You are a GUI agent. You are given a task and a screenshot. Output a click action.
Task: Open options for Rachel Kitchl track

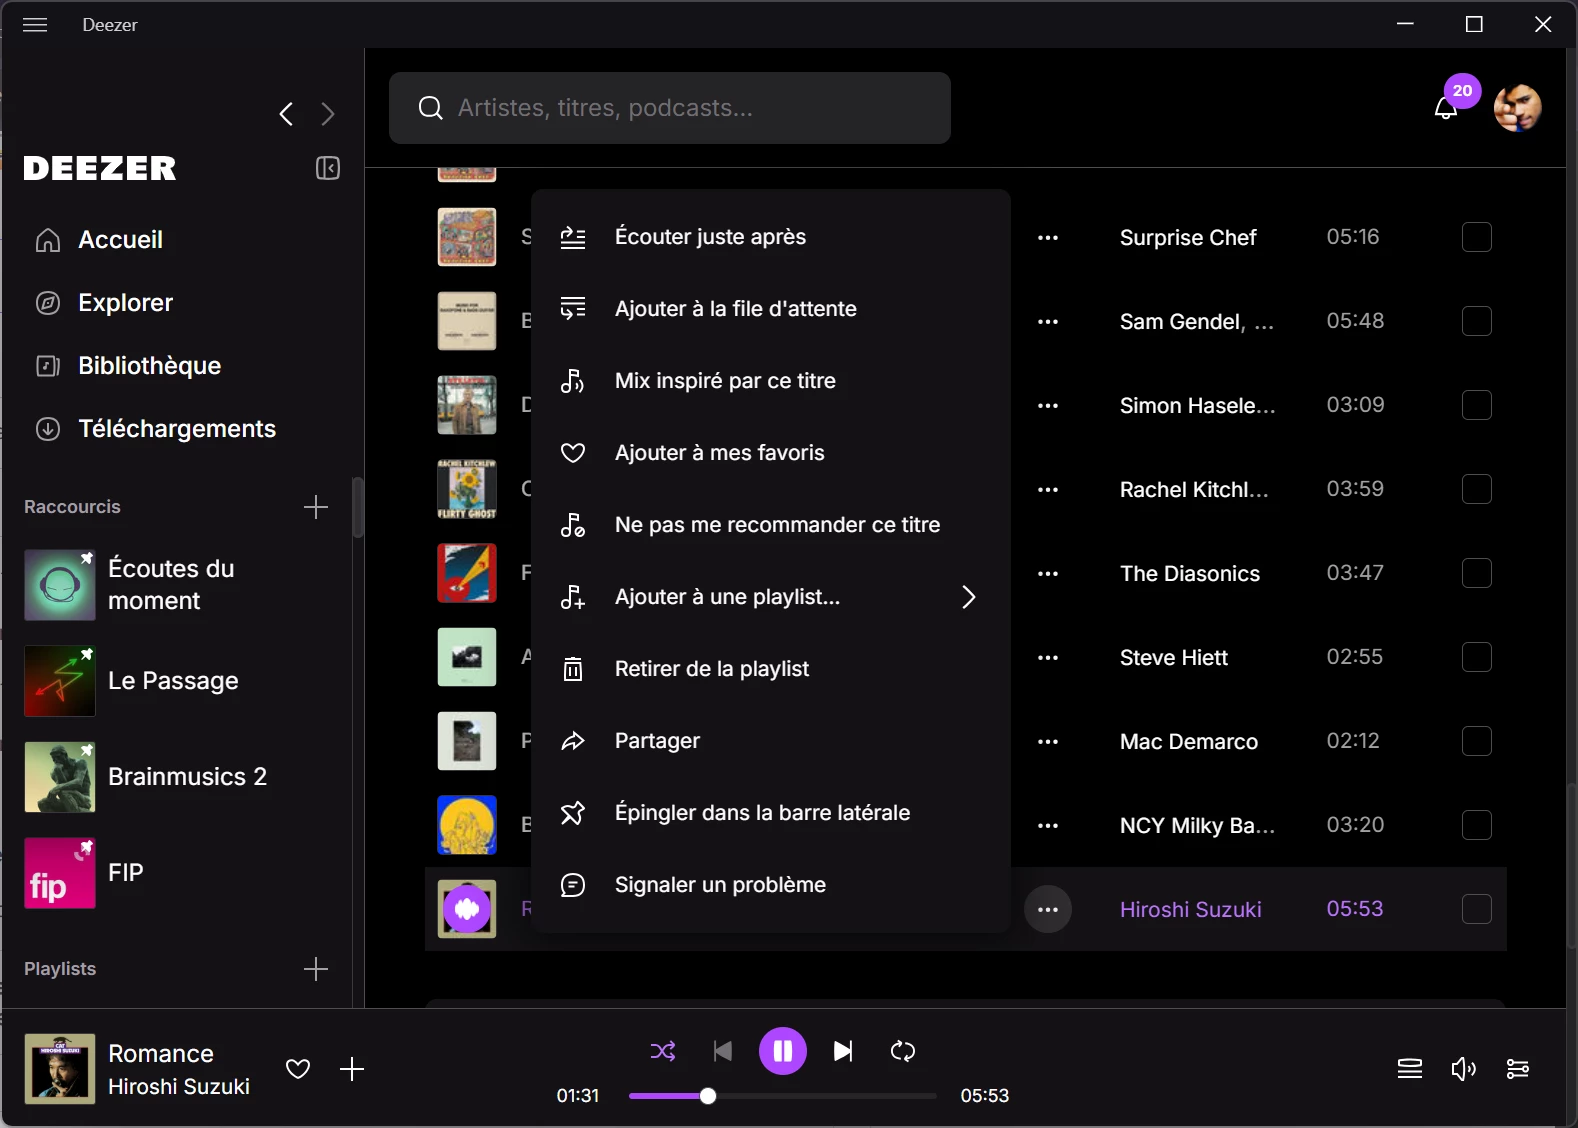(x=1048, y=490)
